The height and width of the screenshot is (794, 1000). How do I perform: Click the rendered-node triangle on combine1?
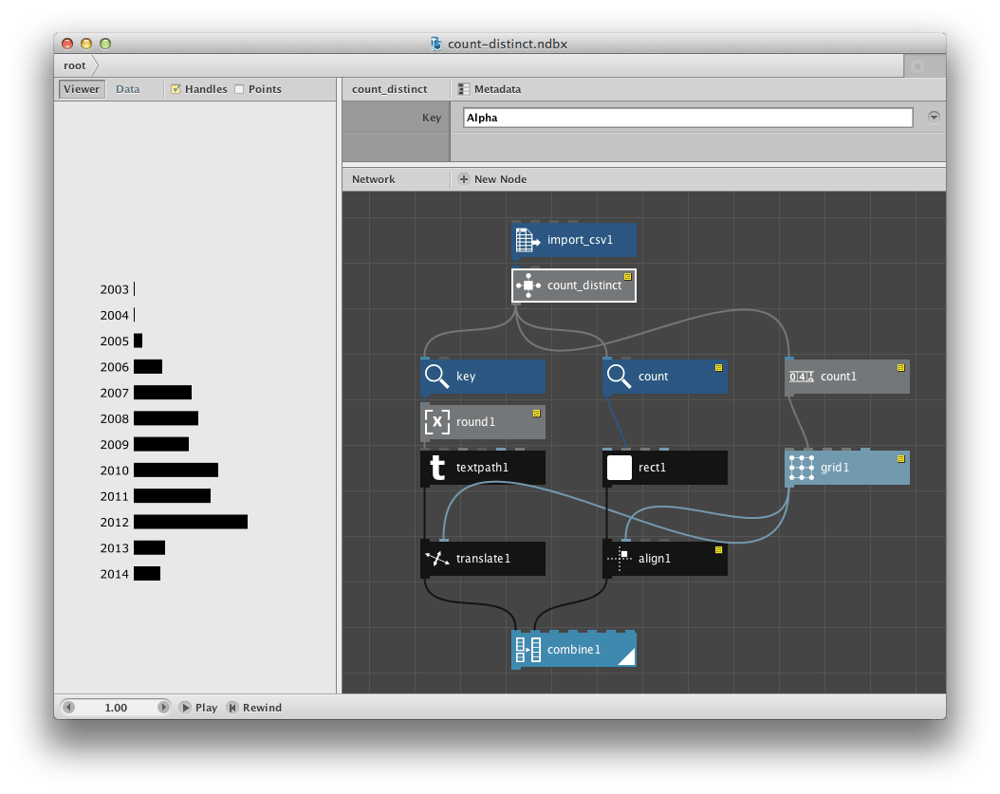point(628,657)
